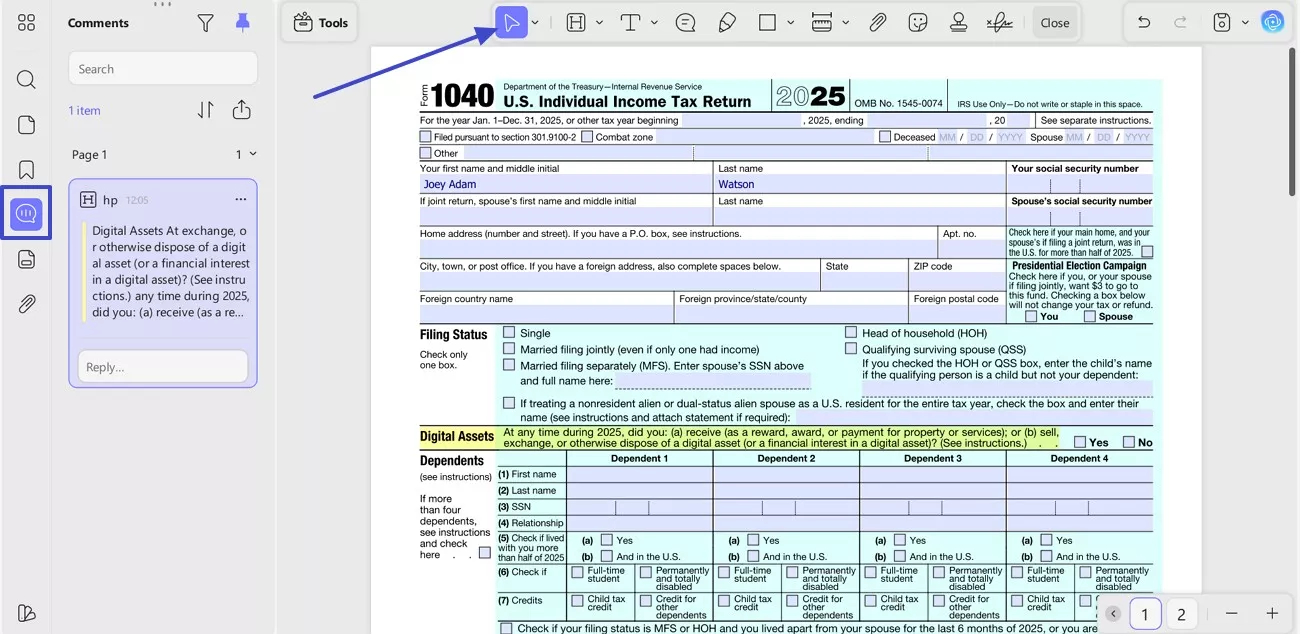1300x634 pixels.
Task: Click the paperclip attachment tool in toolbar
Action: pyautogui.click(x=877, y=22)
